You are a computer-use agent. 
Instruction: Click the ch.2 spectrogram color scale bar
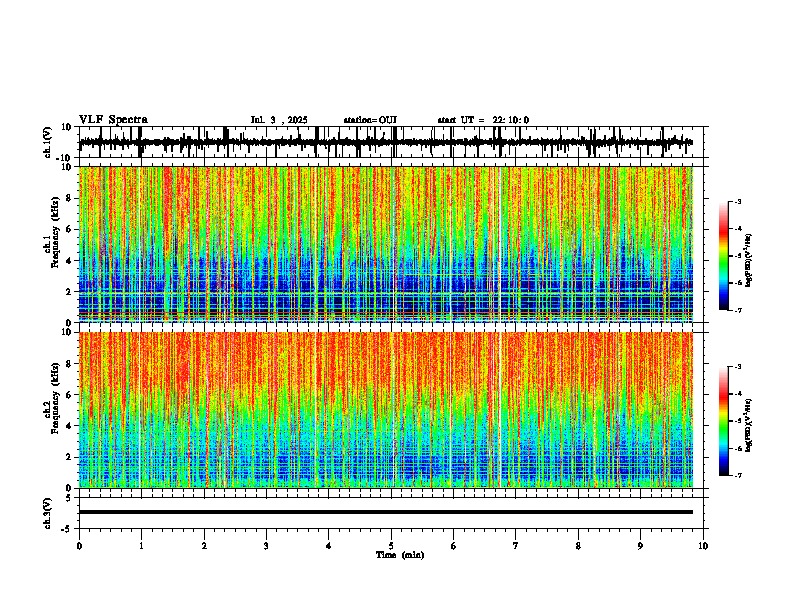(724, 421)
